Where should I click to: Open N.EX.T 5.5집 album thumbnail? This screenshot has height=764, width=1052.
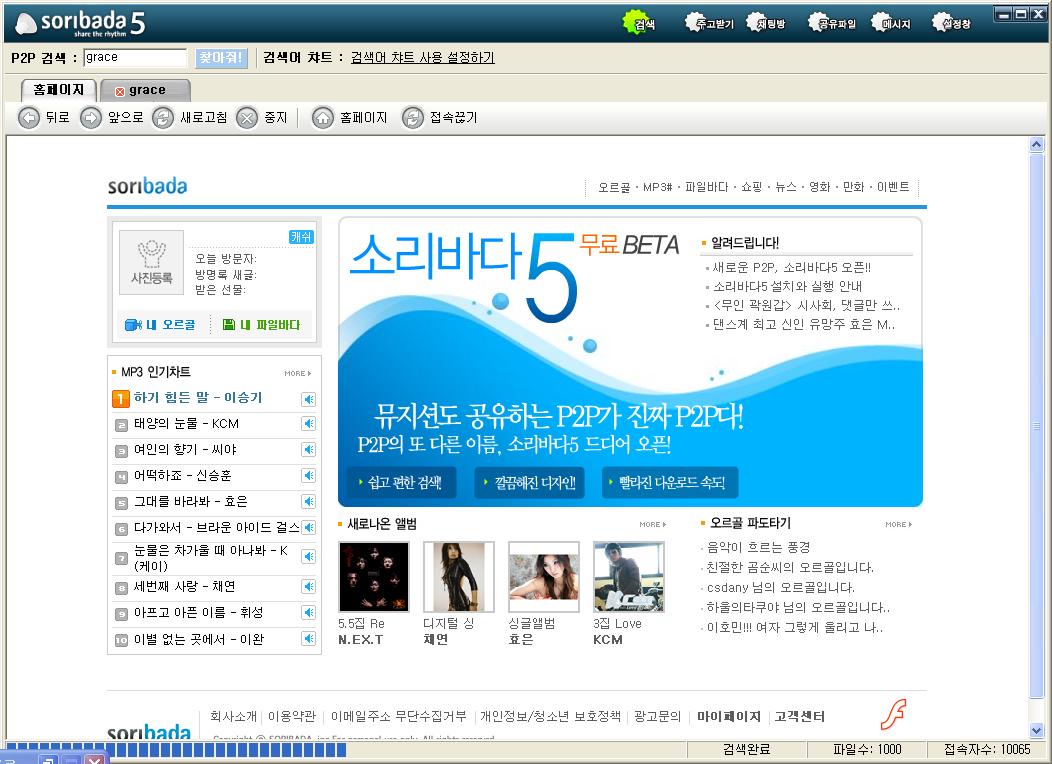pyautogui.click(x=374, y=577)
